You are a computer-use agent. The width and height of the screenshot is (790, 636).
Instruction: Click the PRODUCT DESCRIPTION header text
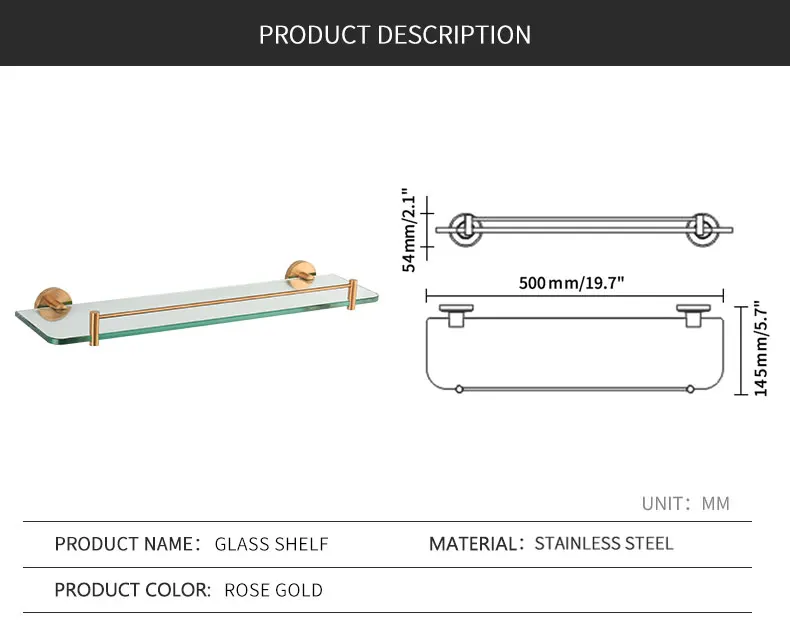[x=394, y=35]
